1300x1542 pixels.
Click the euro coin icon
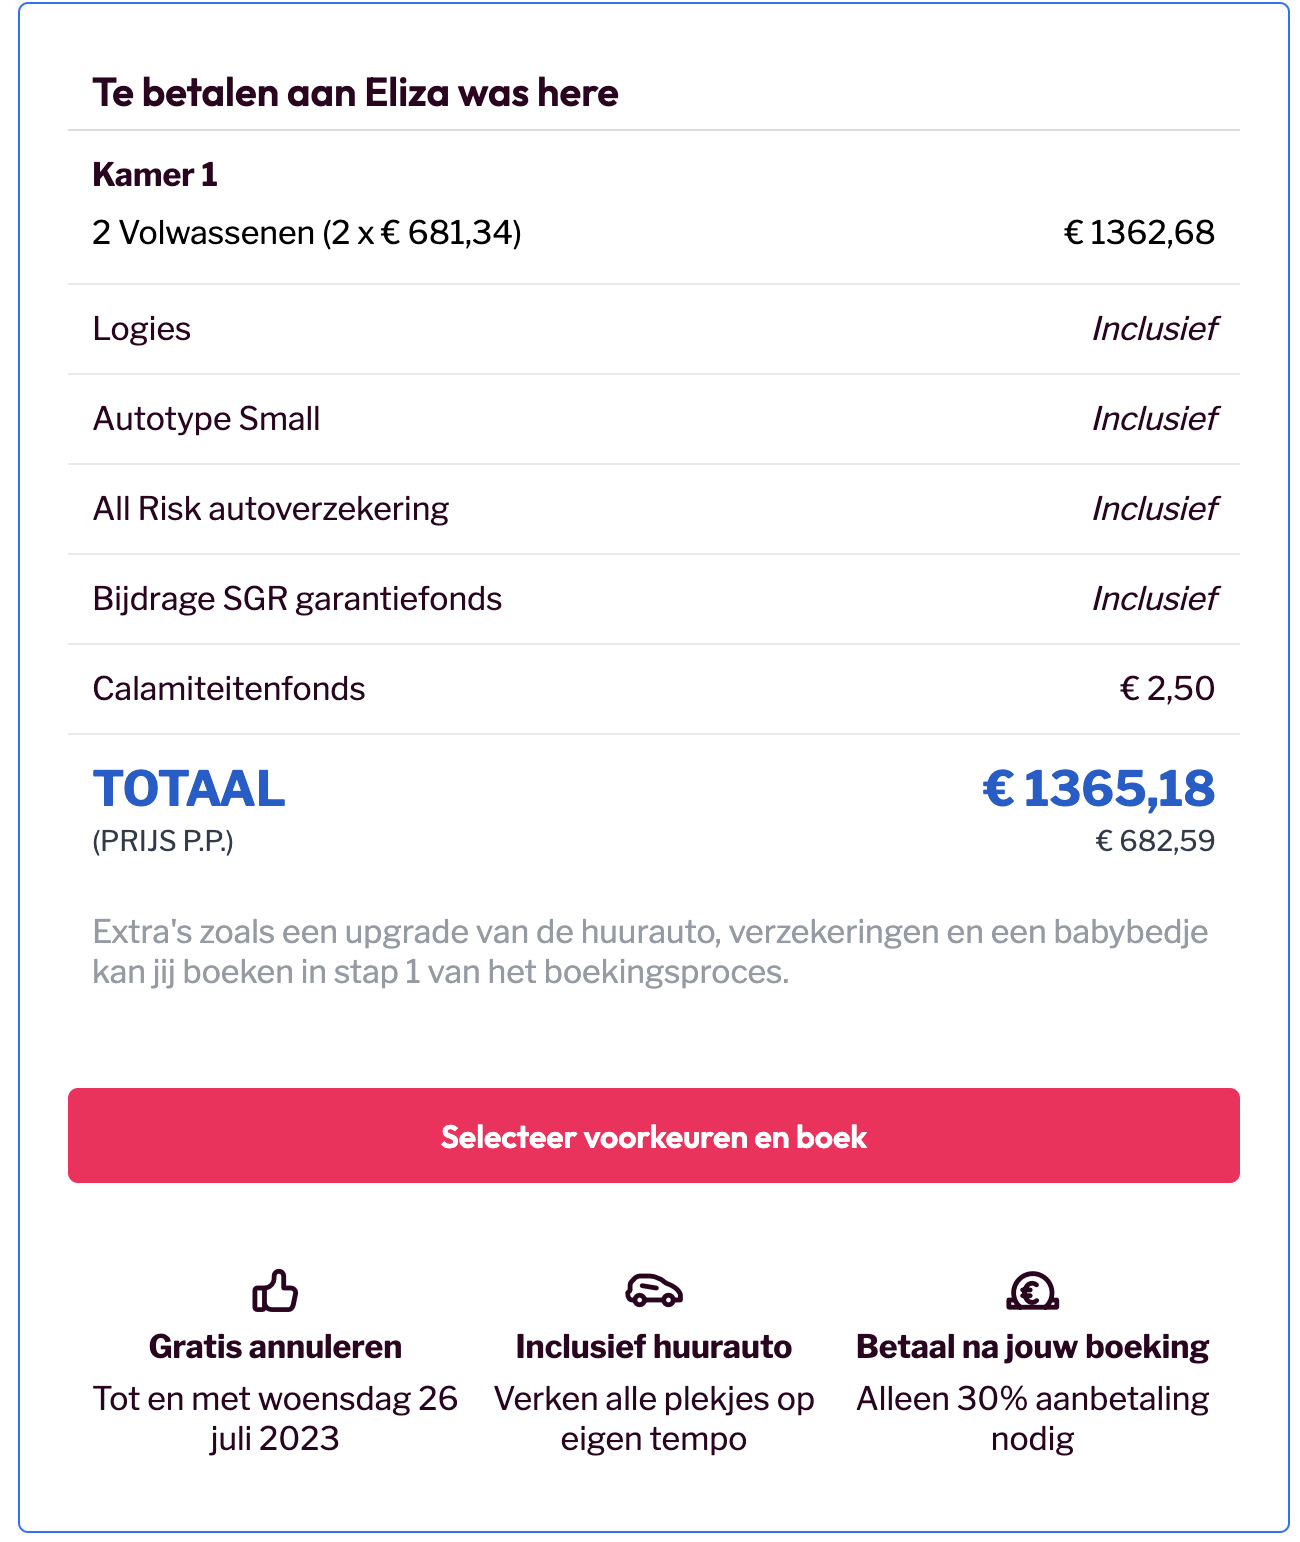pyautogui.click(x=1032, y=1290)
